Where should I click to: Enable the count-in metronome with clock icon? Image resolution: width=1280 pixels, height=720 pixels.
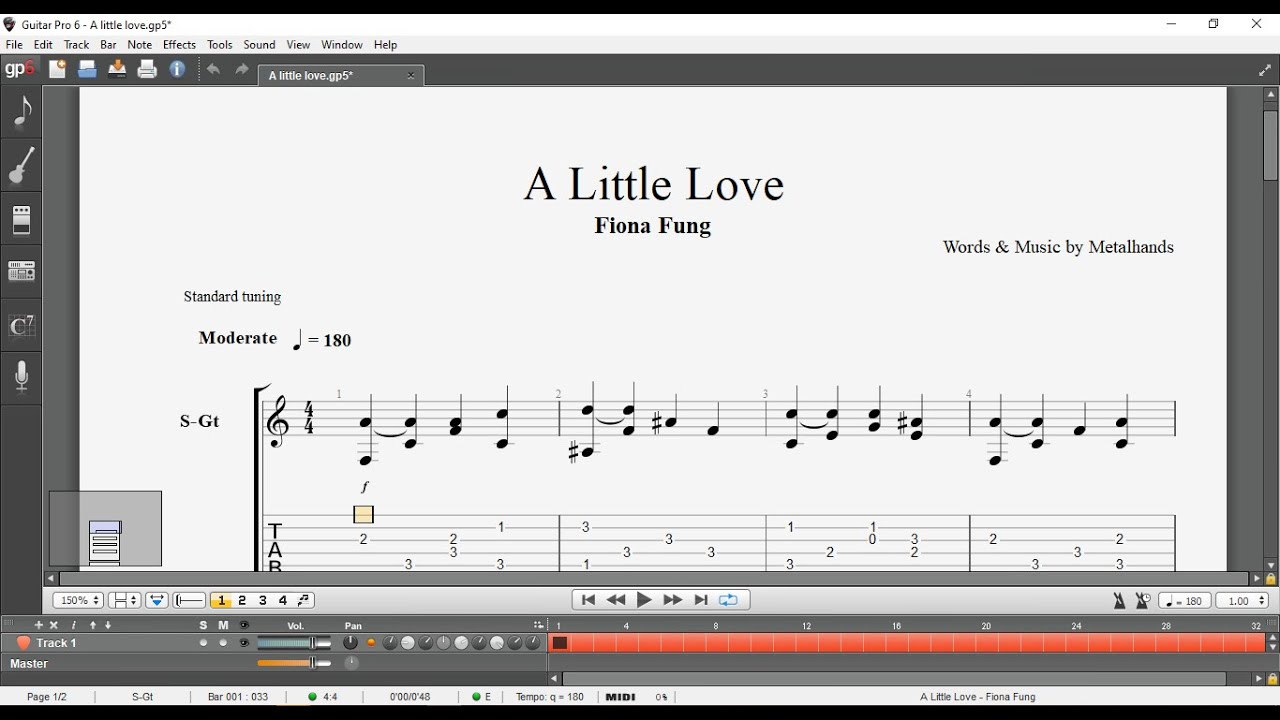[1143, 601]
